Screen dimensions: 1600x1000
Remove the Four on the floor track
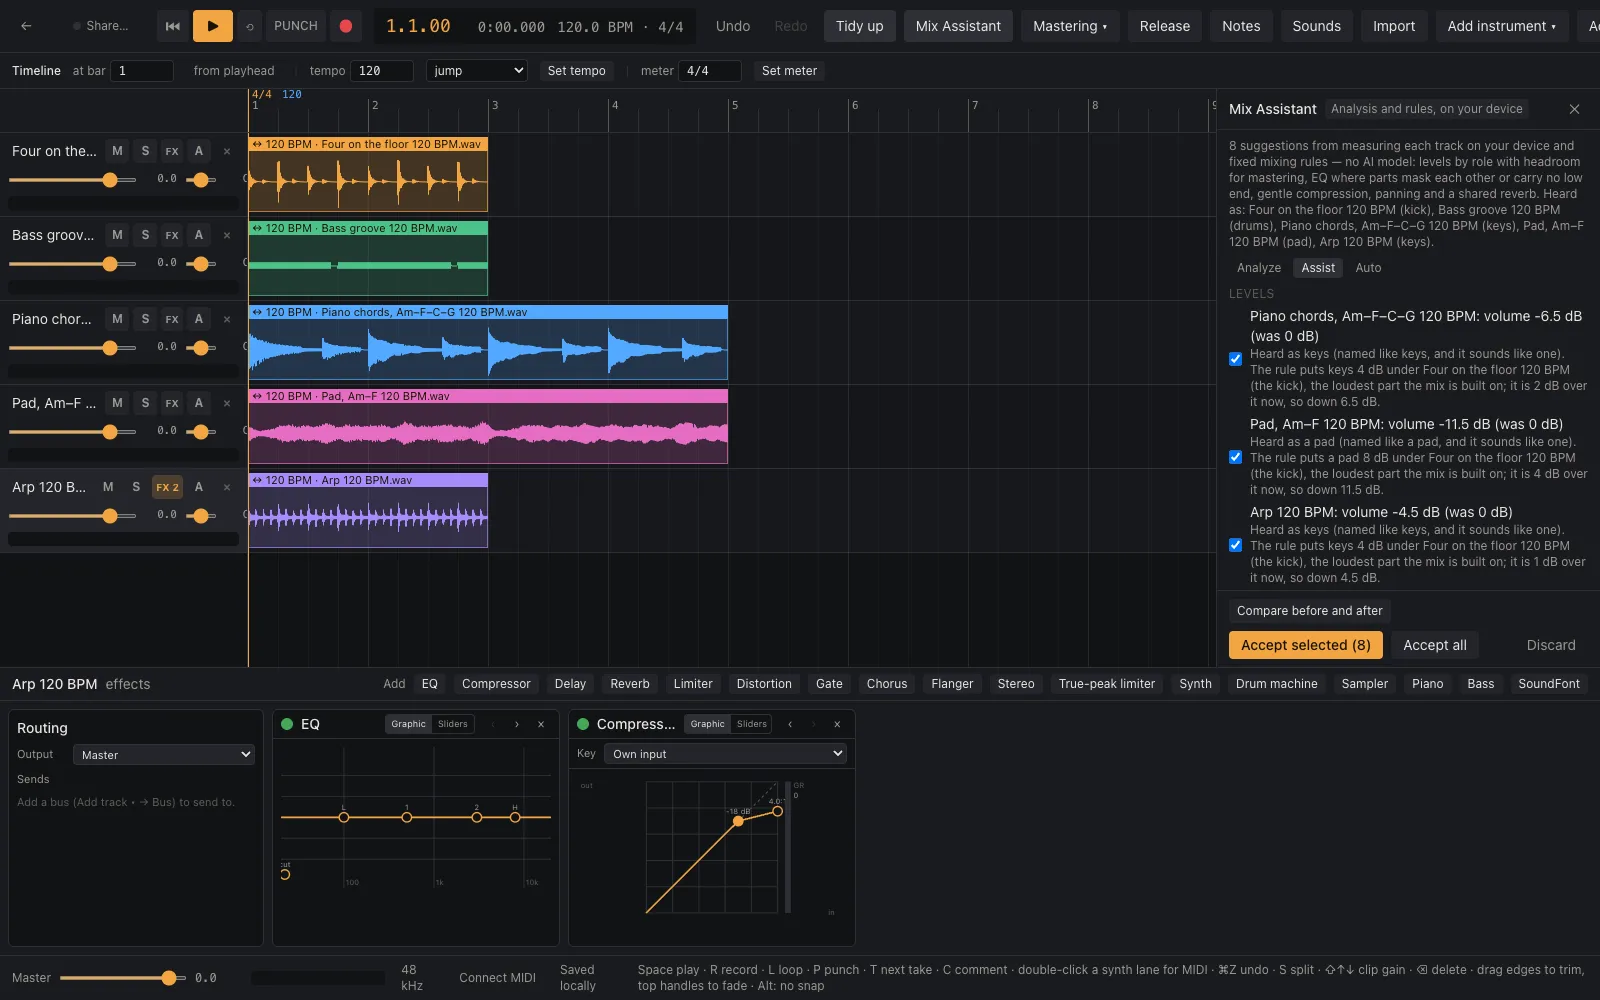click(x=227, y=151)
